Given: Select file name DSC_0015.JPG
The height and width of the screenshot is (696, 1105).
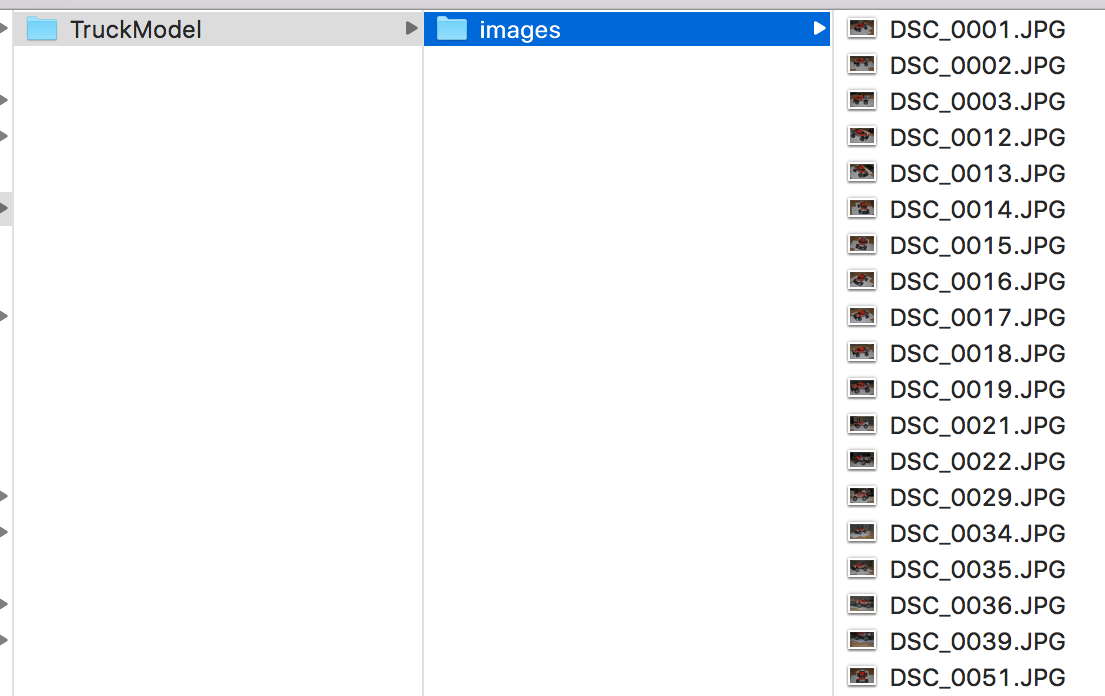Looking at the screenshot, I should coord(977,245).
